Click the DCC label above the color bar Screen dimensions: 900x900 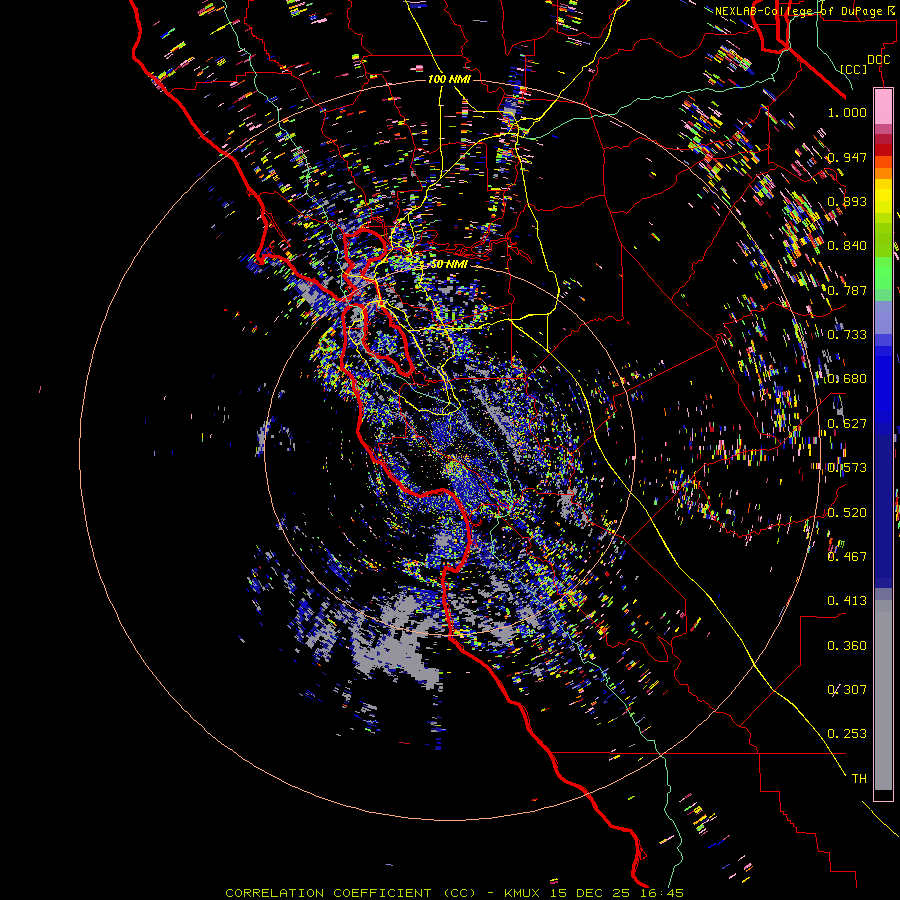point(878,60)
